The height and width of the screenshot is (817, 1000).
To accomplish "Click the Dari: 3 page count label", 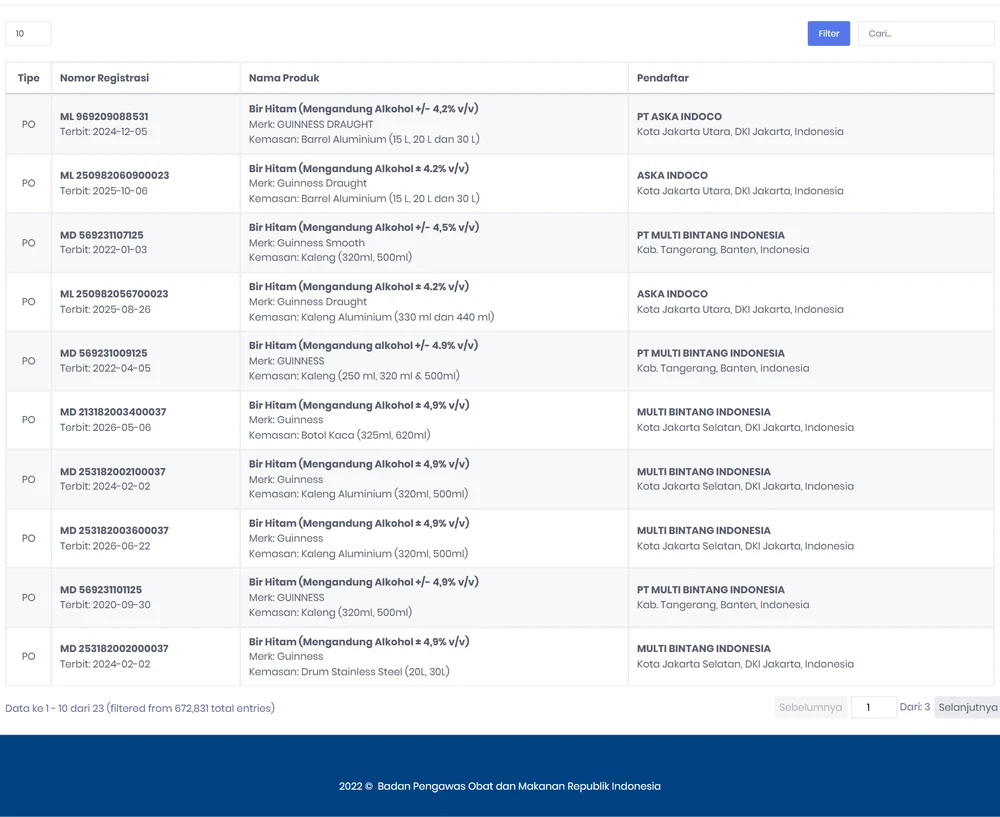I will [x=915, y=707].
